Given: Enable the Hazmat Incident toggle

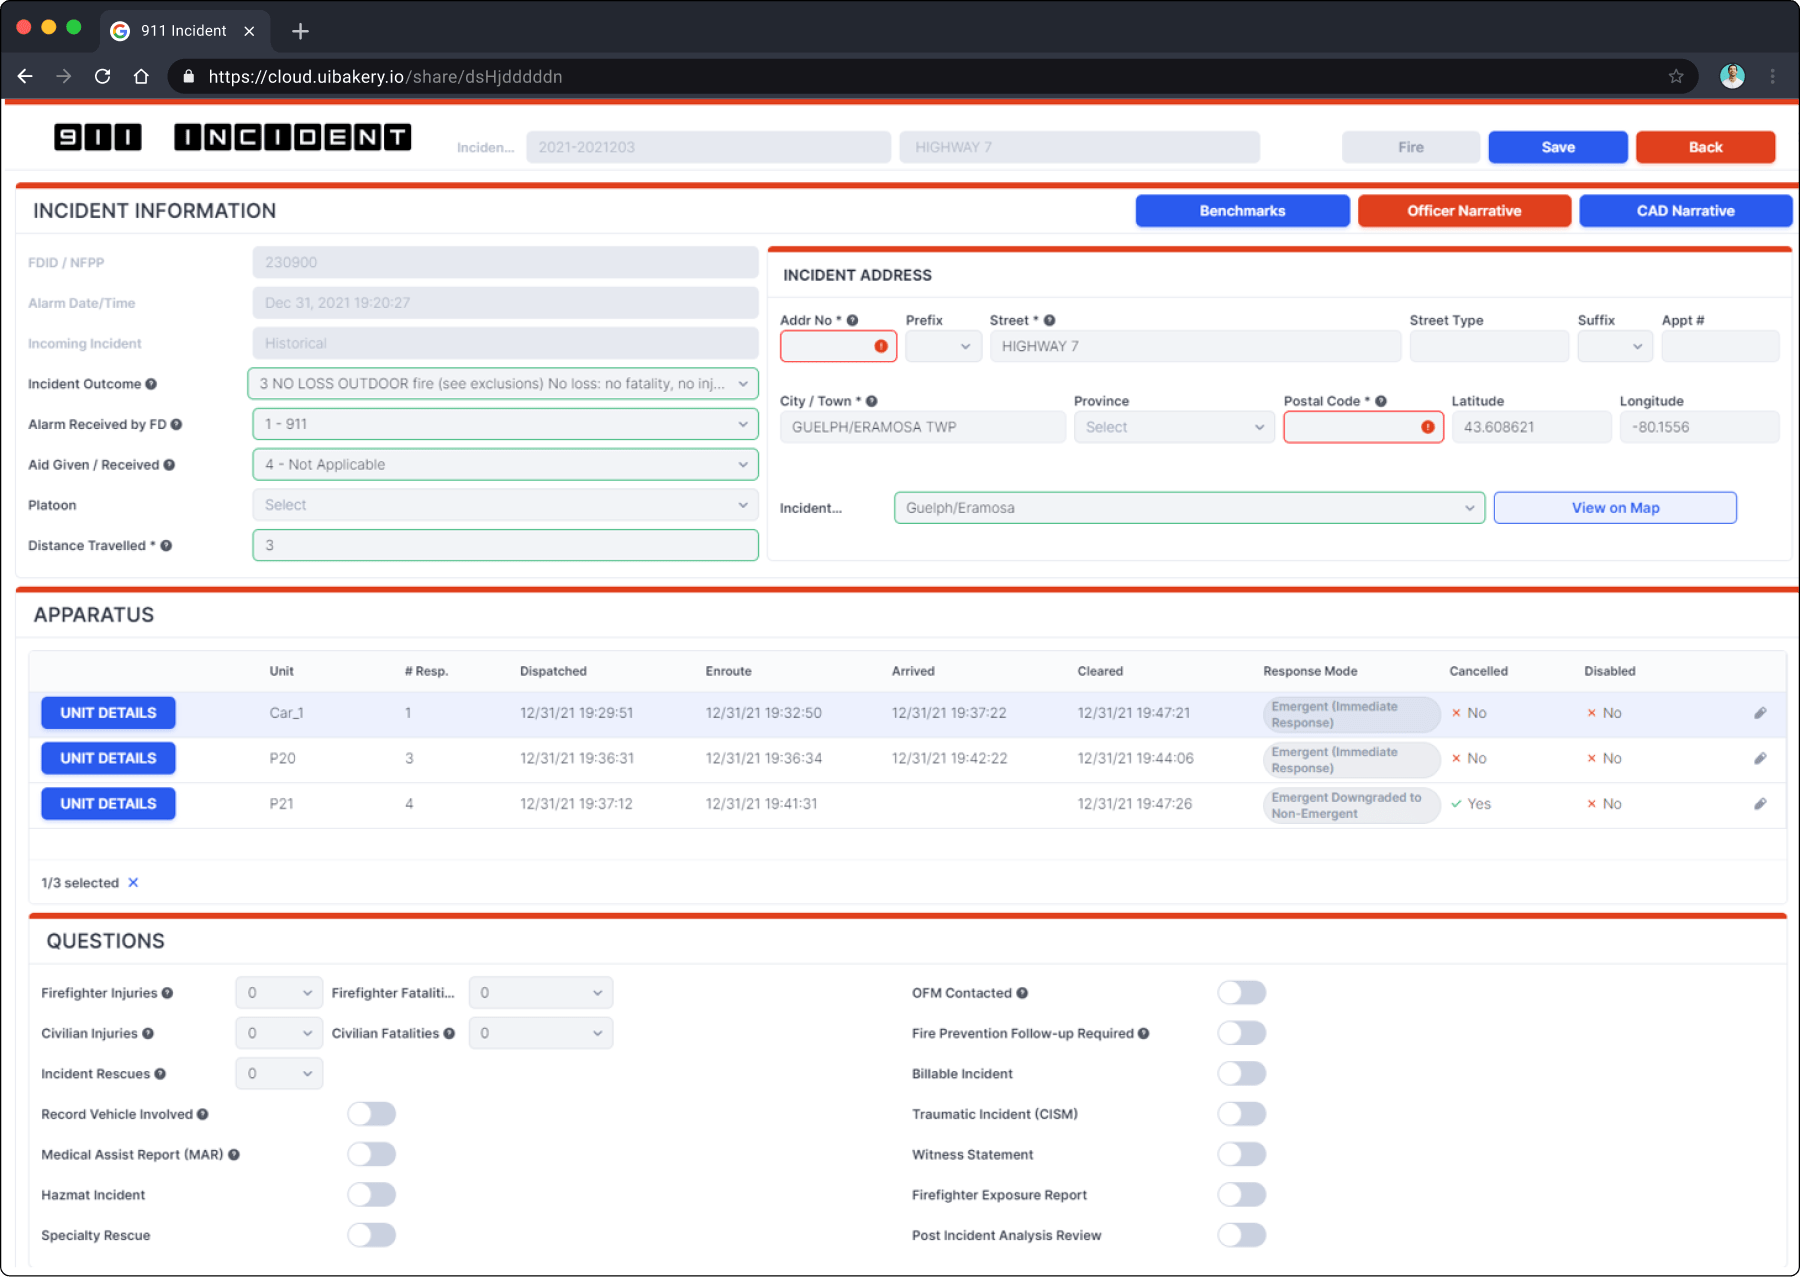Looking at the screenshot, I should pos(372,1195).
